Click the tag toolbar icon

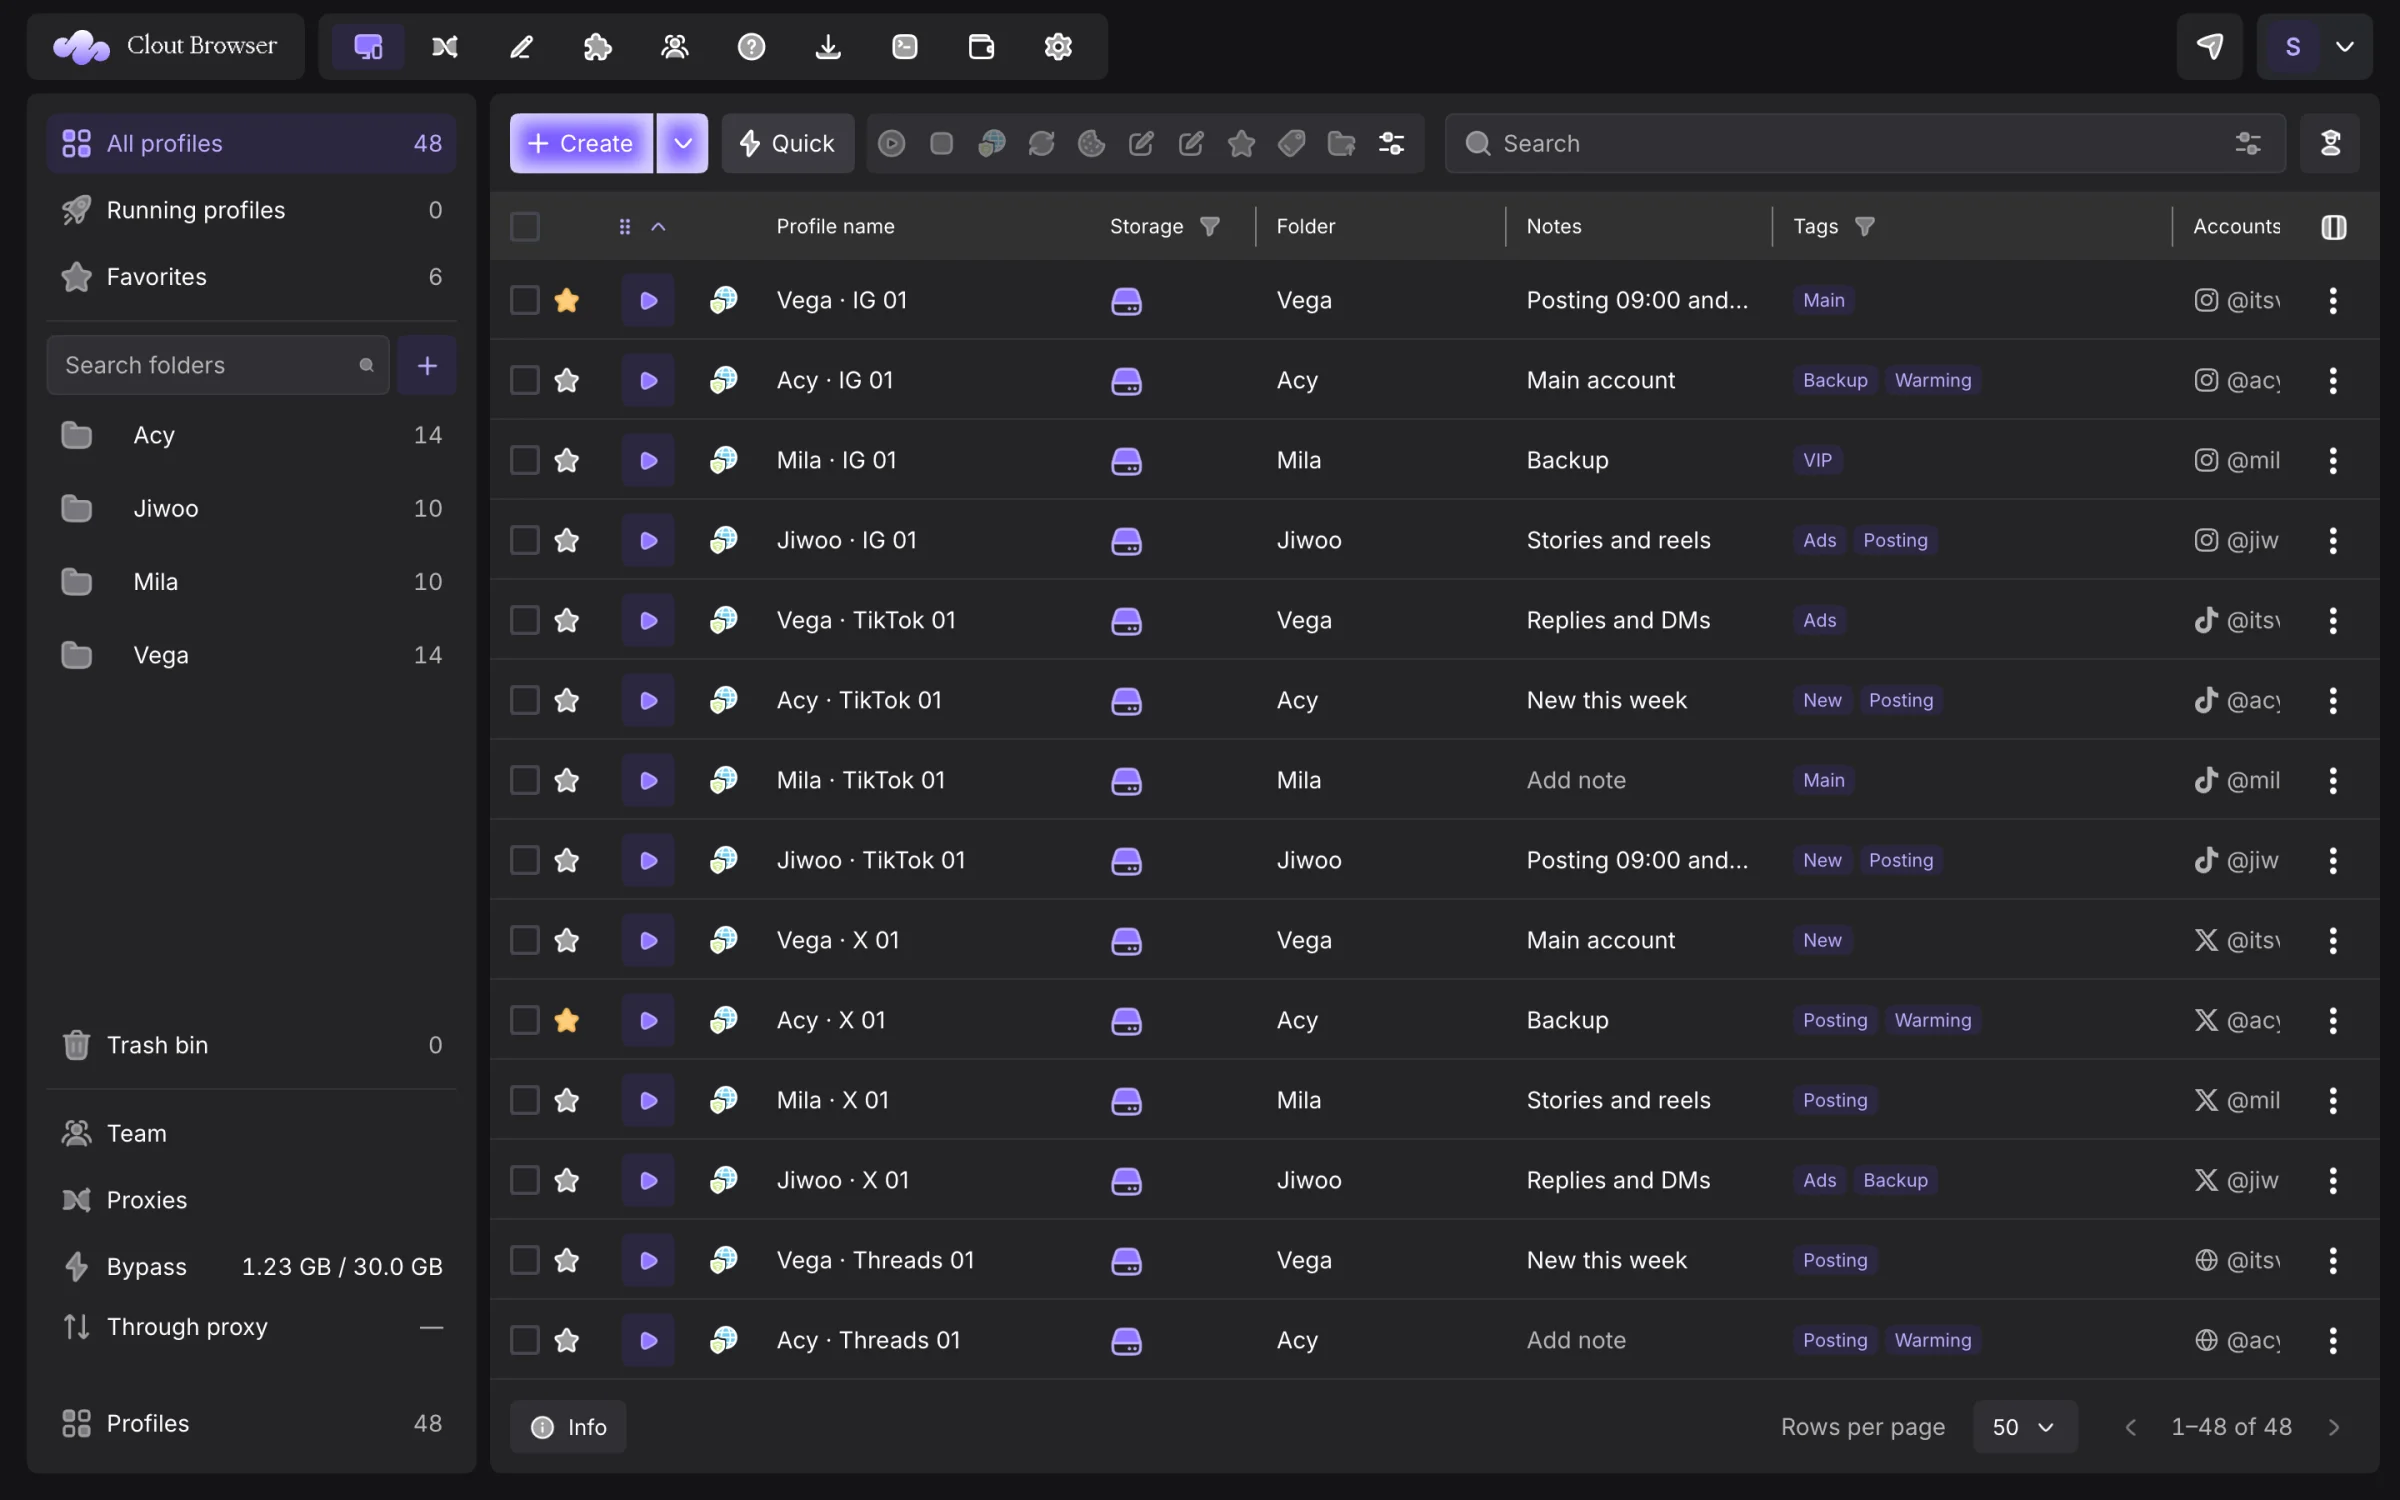[1291, 143]
